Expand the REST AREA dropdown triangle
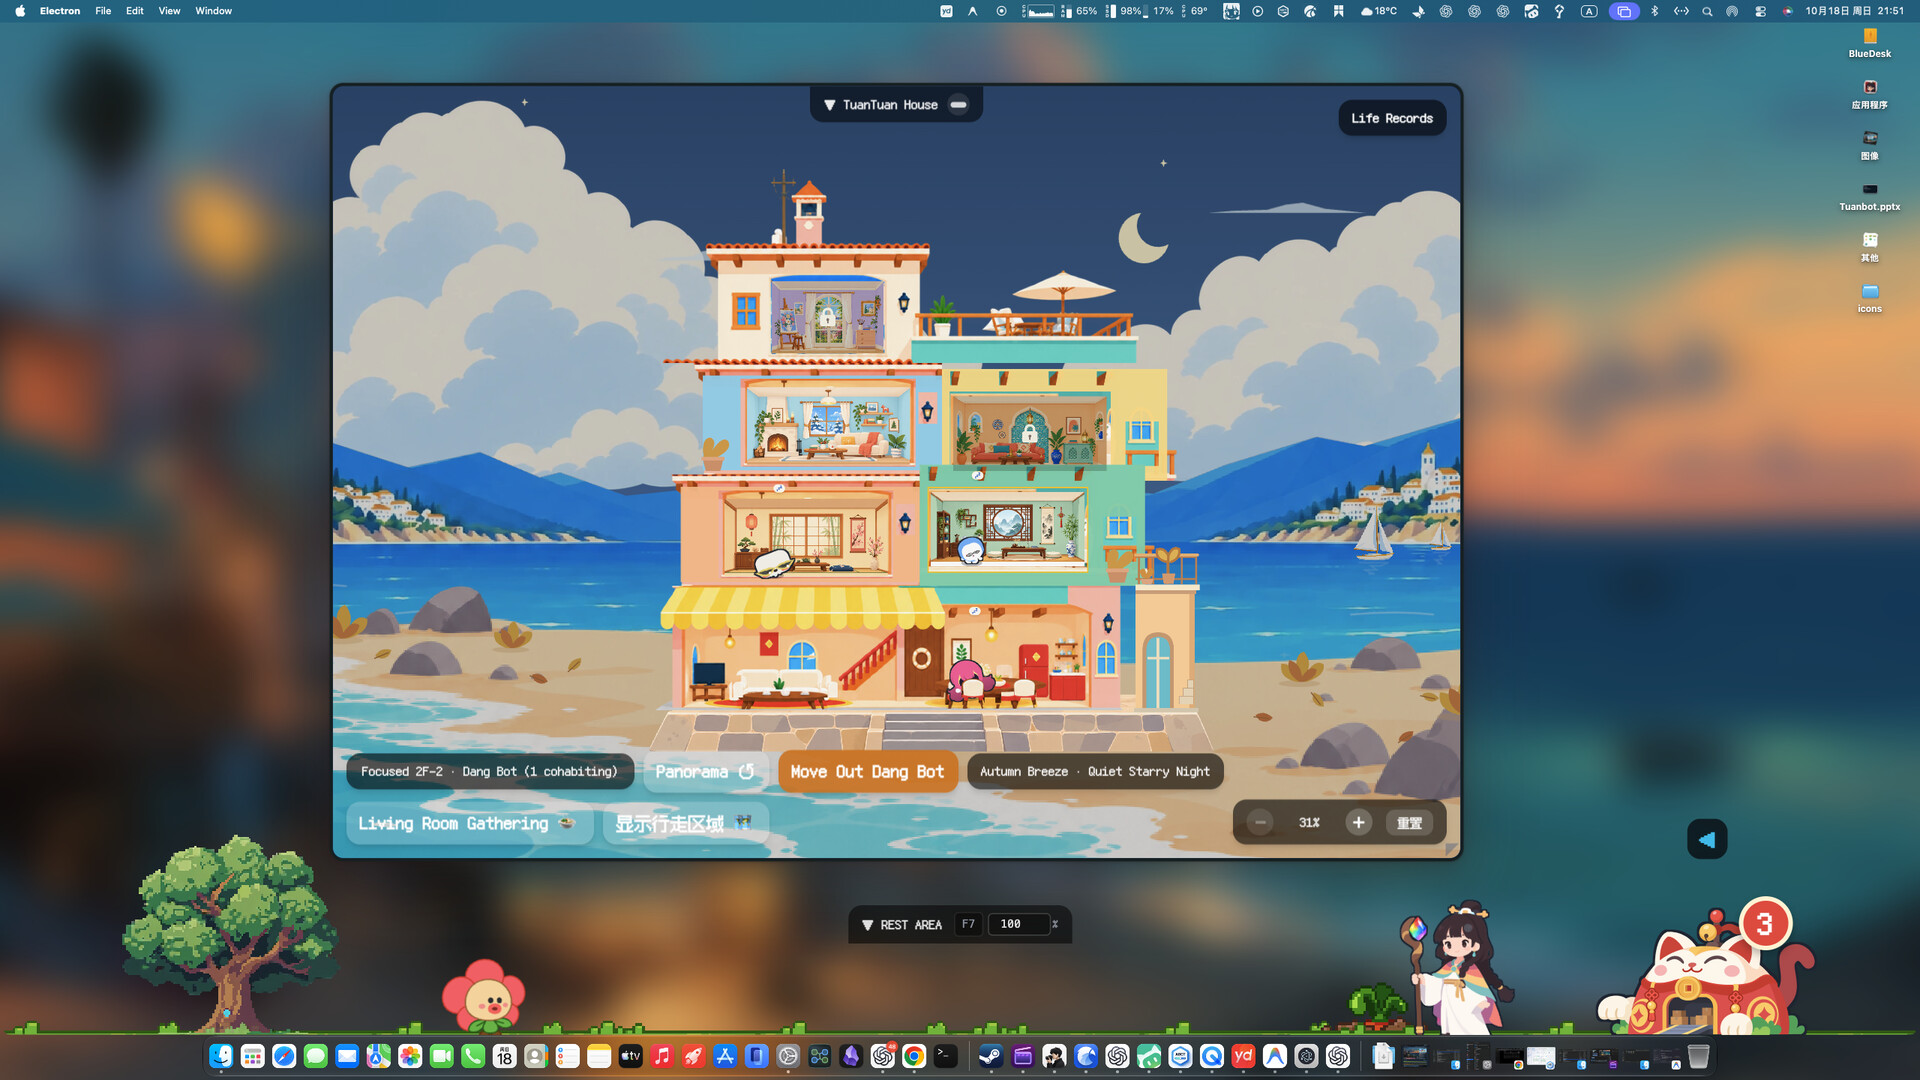 click(x=867, y=925)
